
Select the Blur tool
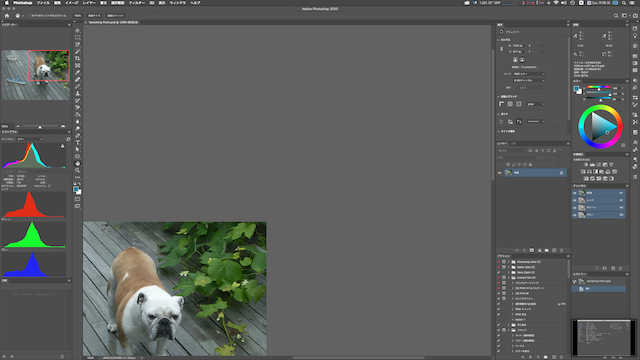(x=78, y=122)
